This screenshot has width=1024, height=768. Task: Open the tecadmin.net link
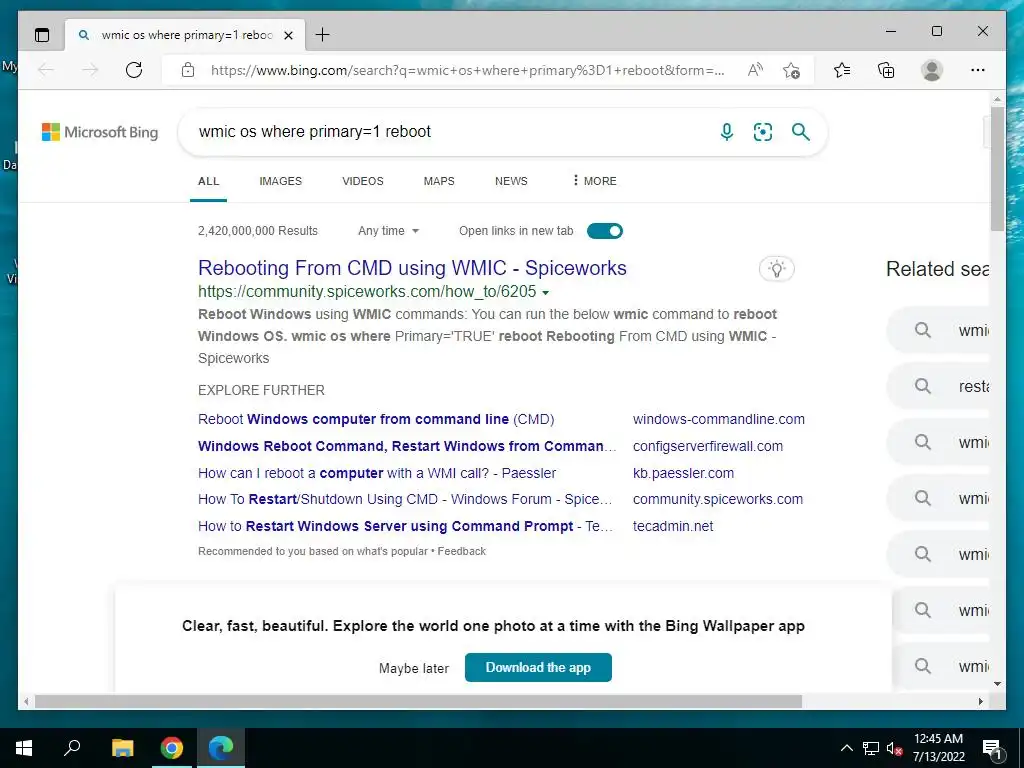click(673, 526)
